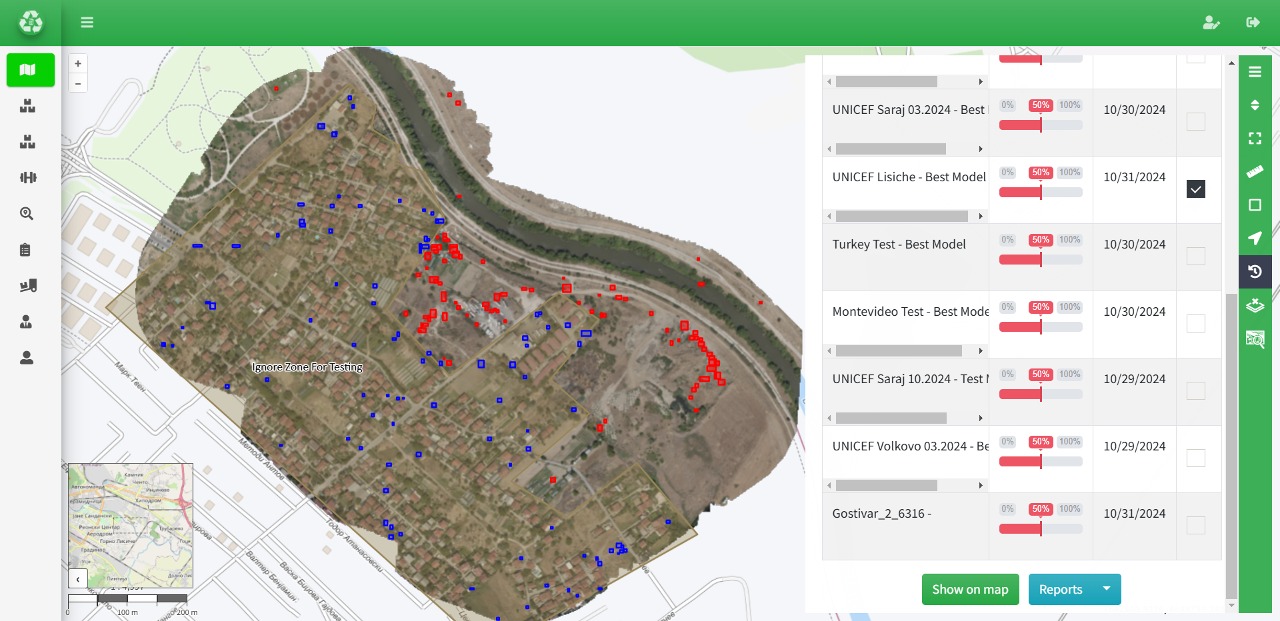1280x621 pixels.
Task: Open the location search icon in sidebar
Action: (x=27, y=214)
